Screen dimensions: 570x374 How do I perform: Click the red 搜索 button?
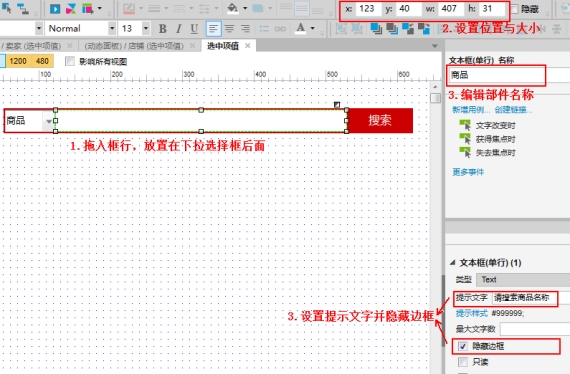click(x=380, y=120)
